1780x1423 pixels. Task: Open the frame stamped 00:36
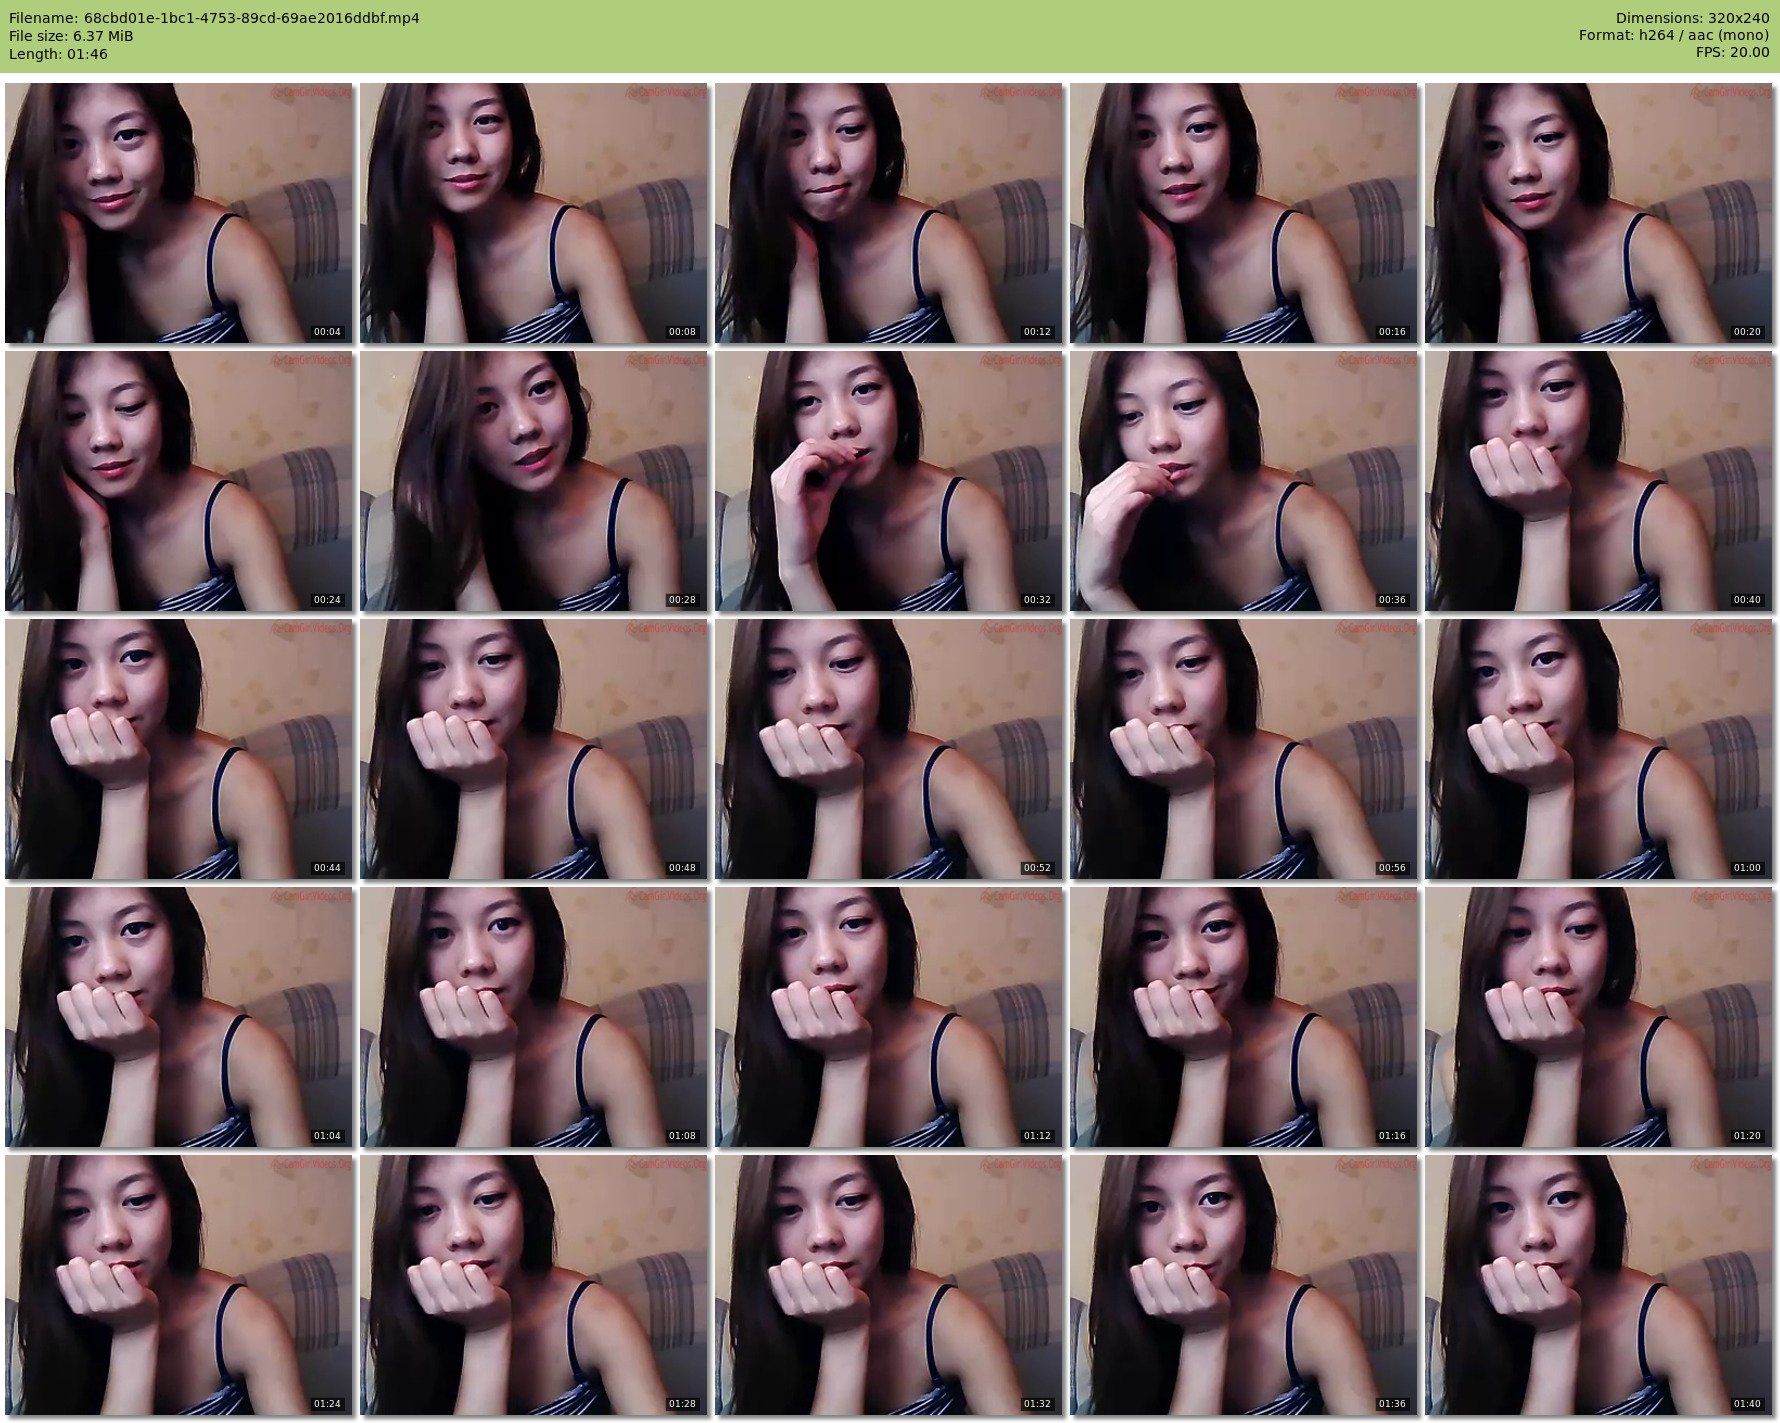(x=1244, y=481)
